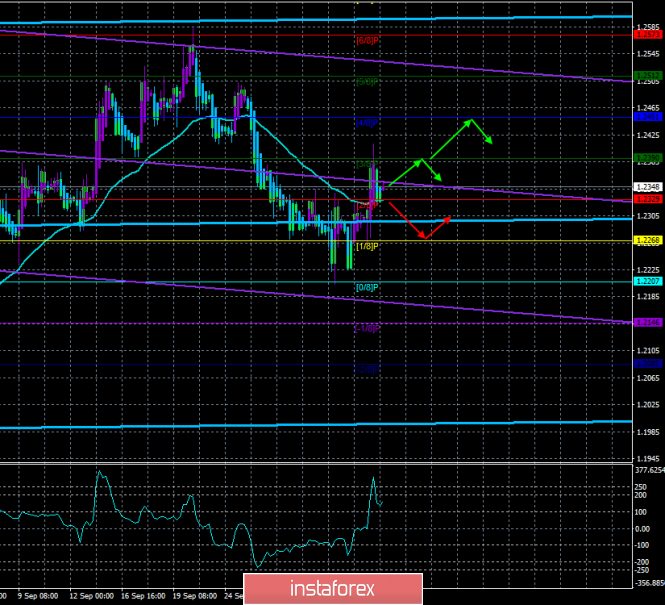Click the -200 indicator scale value
Viewport: 665px width, 605px height.
coord(642,562)
